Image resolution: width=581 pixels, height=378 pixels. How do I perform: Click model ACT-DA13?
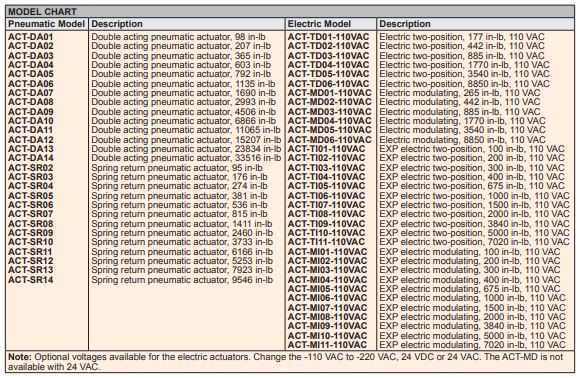pos(31,149)
